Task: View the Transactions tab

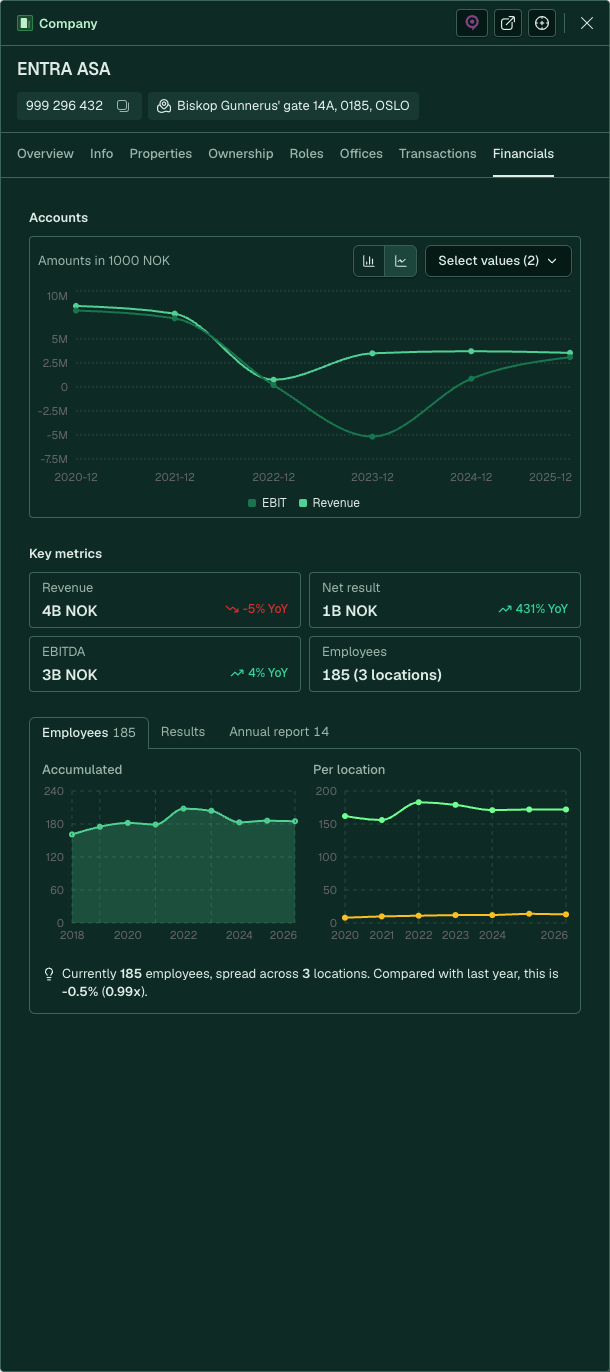Action: click(437, 154)
